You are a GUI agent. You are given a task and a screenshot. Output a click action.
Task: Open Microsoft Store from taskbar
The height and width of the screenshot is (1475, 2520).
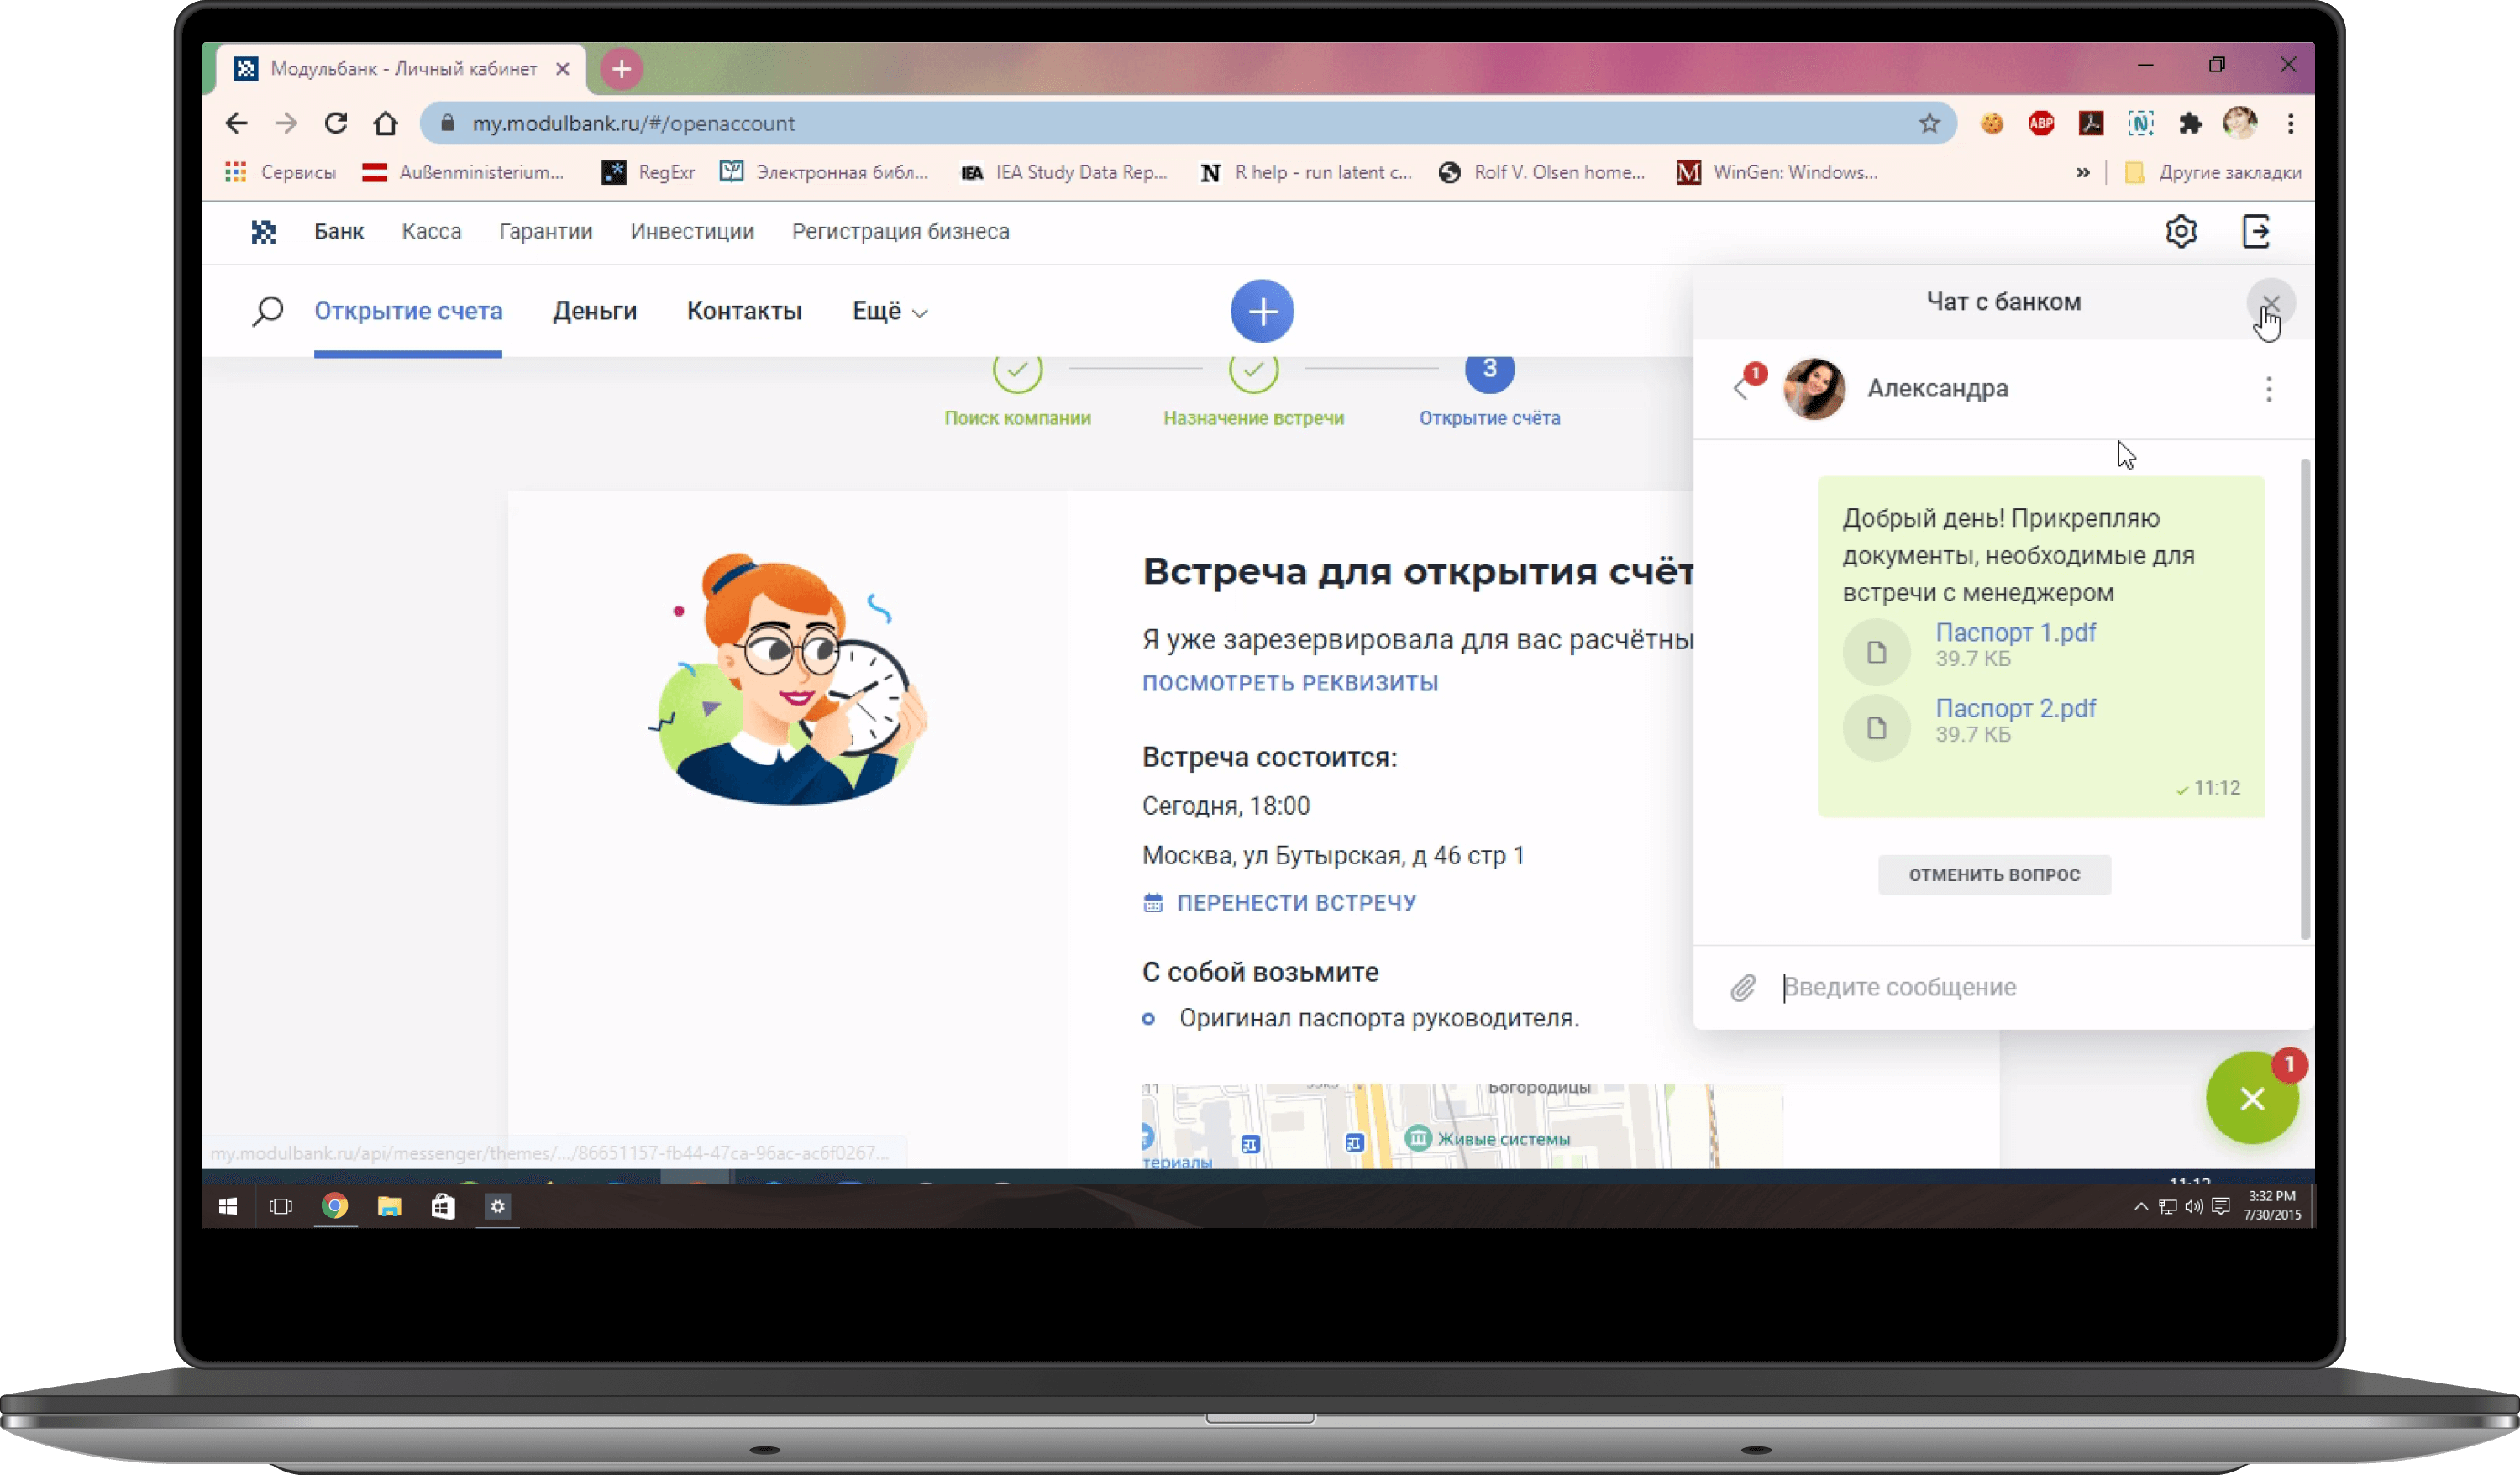443,1206
